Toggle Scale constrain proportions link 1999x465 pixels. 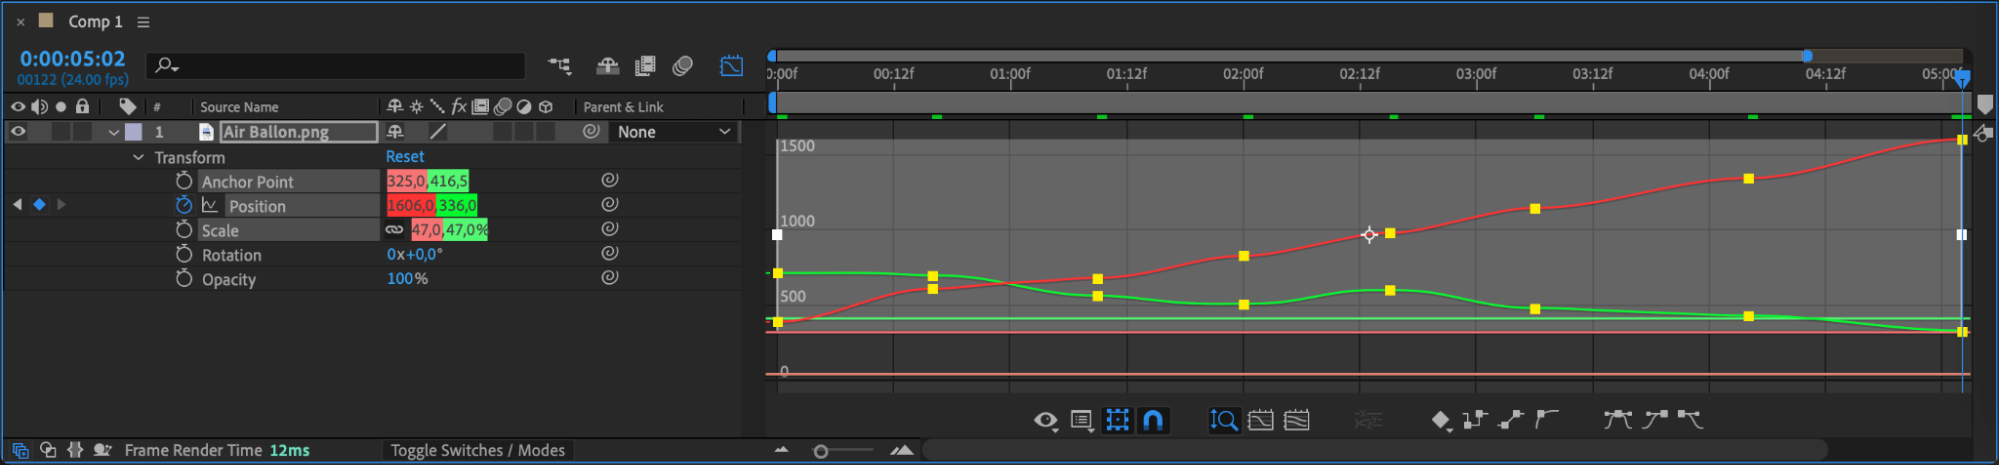395,230
